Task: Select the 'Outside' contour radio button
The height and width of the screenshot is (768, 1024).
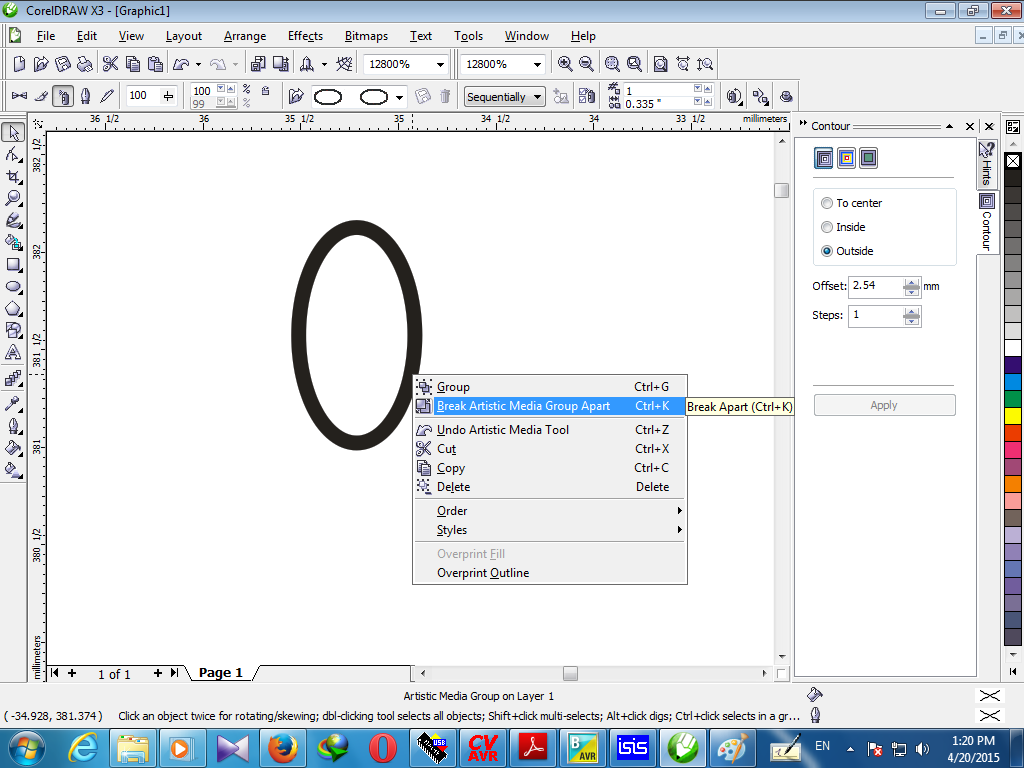Action: click(x=827, y=251)
